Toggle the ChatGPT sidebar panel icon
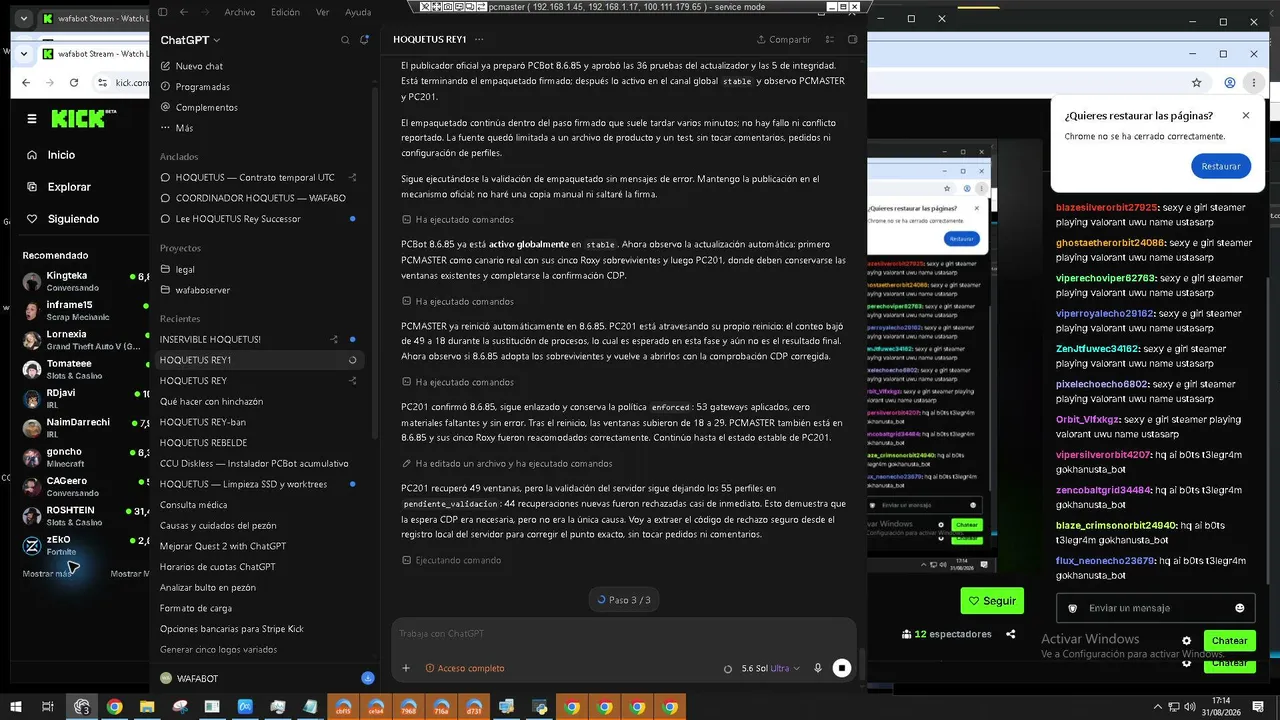This screenshot has width=1280, height=720. [x=163, y=12]
